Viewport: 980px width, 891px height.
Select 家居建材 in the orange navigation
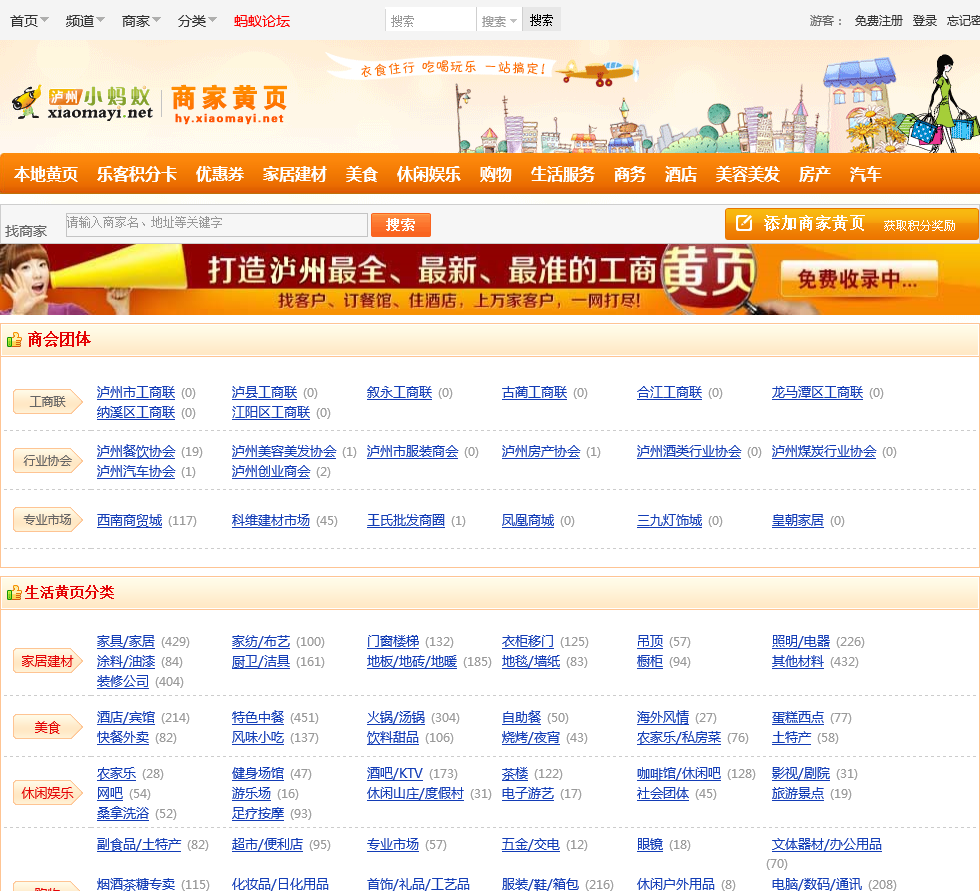[x=294, y=174]
